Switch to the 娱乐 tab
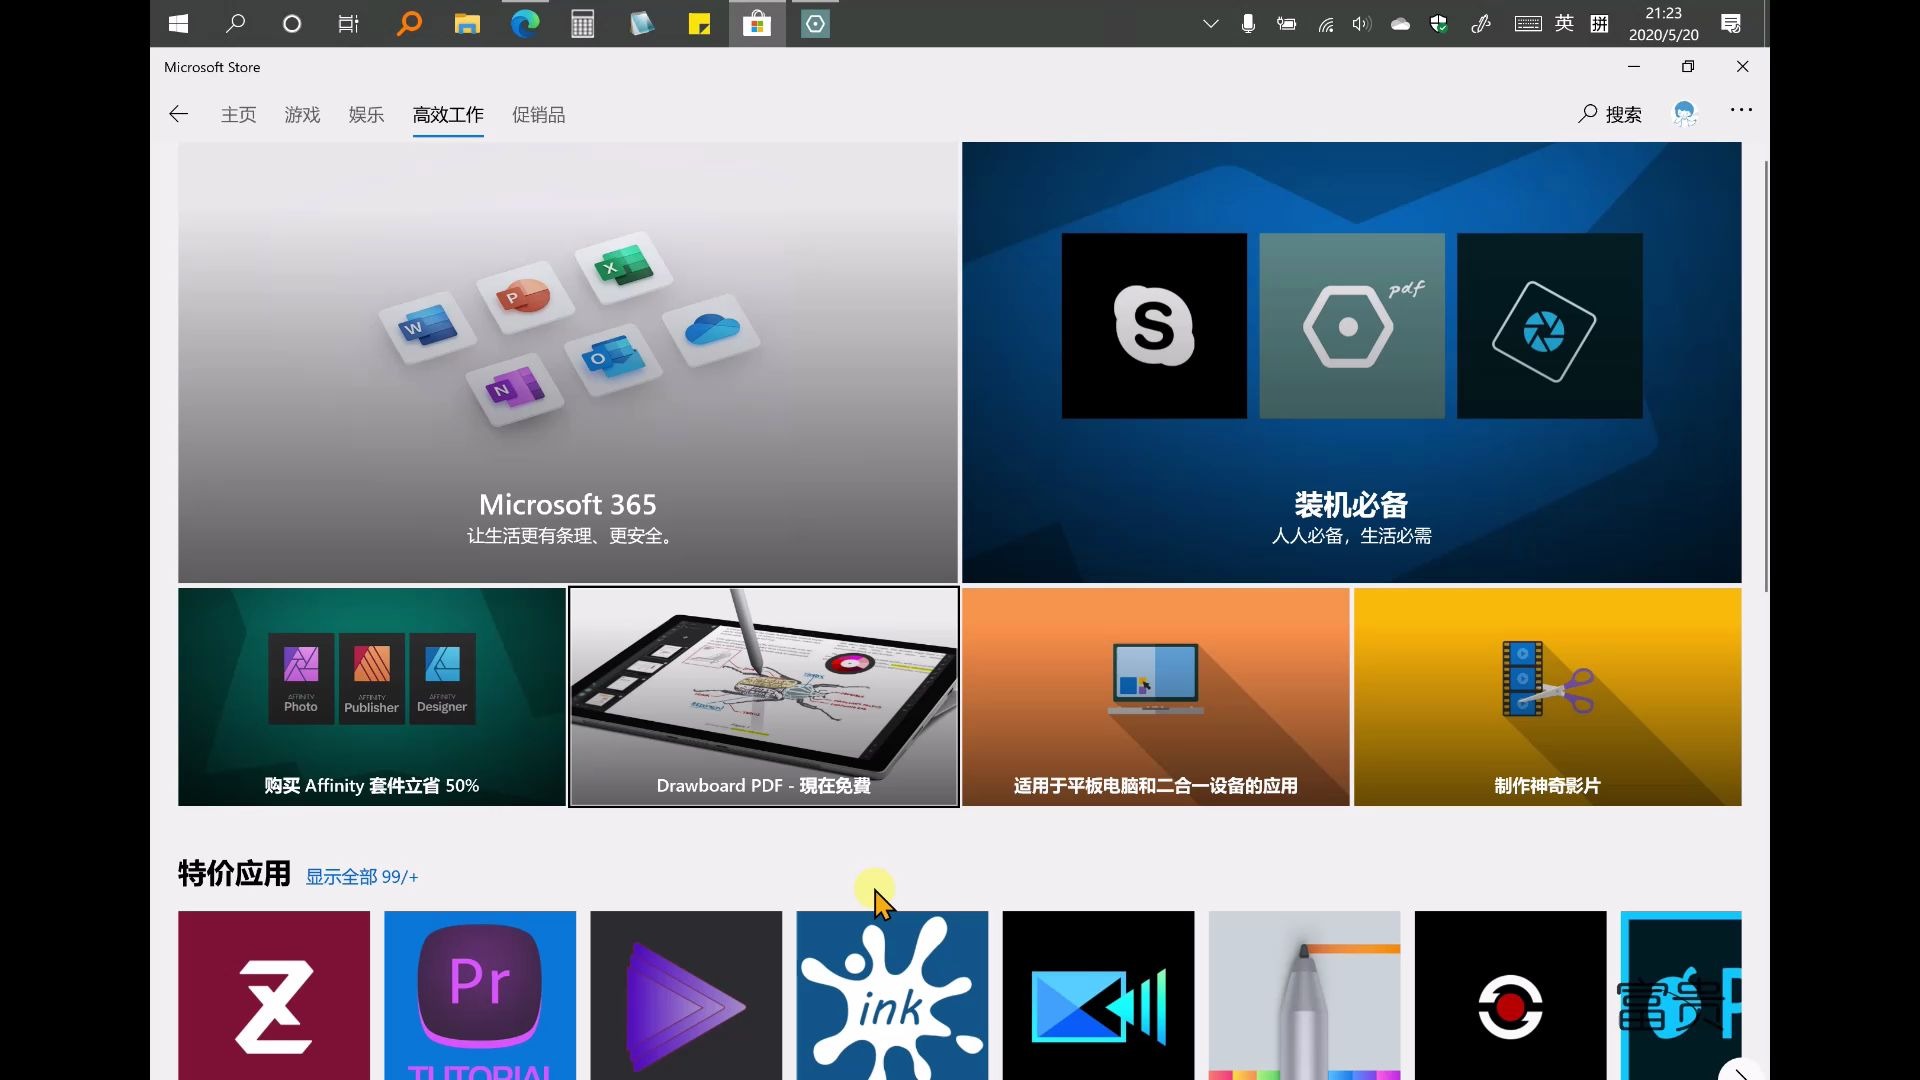The width and height of the screenshot is (1920, 1080). coord(366,115)
